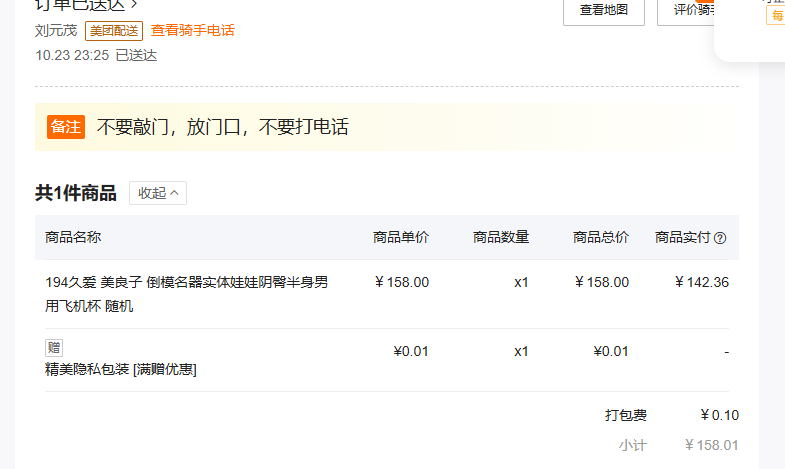Click the ¥142.36 paid amount
The height and width of the screenshot is (469, 785).
tap(701, 282)
